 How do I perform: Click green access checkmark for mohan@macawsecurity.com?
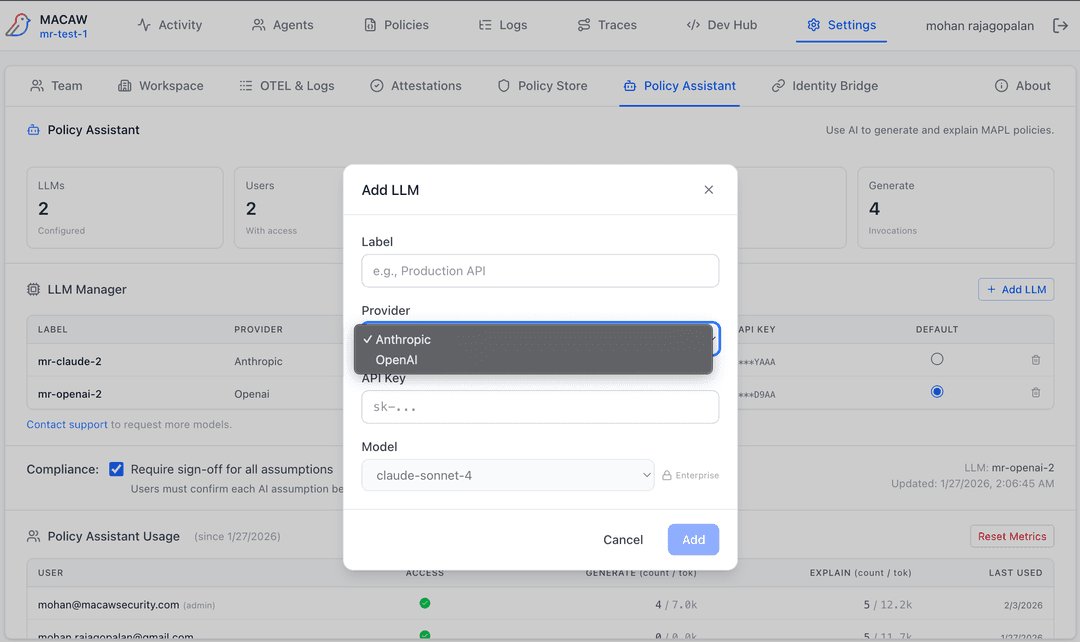pos(425,604)
